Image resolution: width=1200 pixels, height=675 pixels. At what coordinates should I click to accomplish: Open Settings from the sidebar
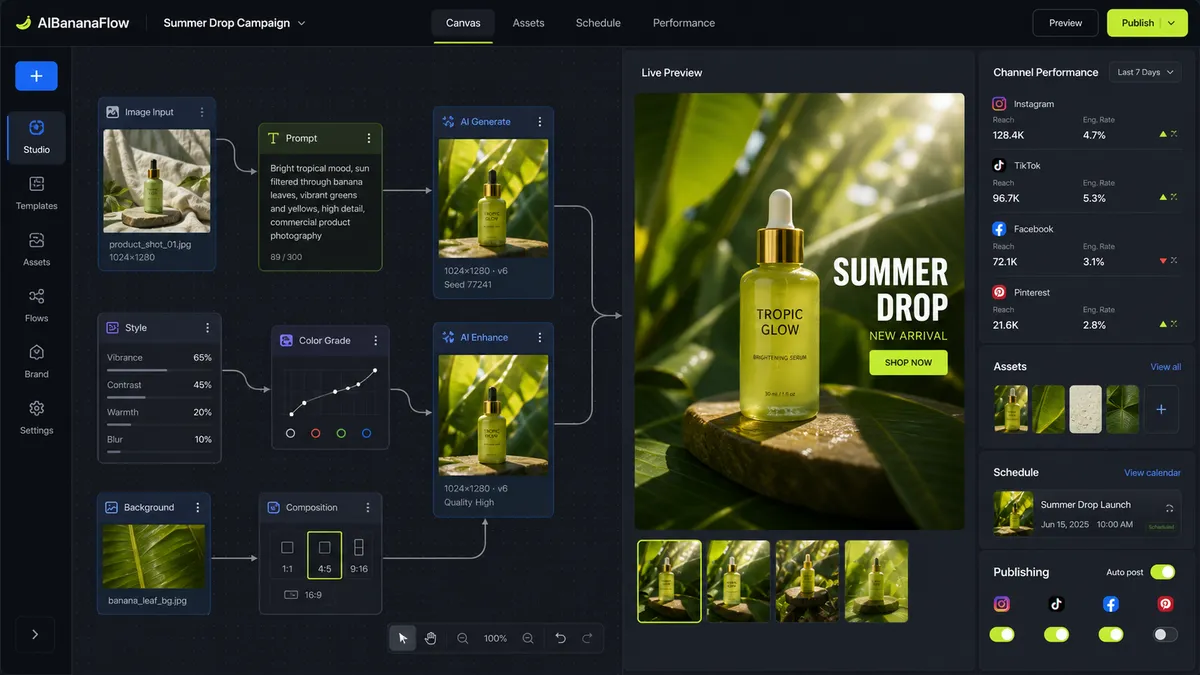[x=36, y=418]
